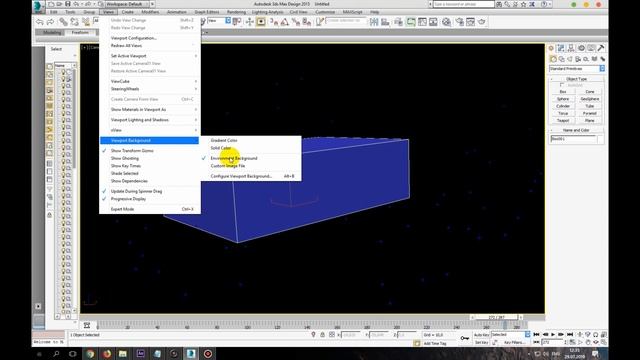Screen dimensions: 640x360
Task: Click the Sphere primitive button
Action: (x=563, y=99)
